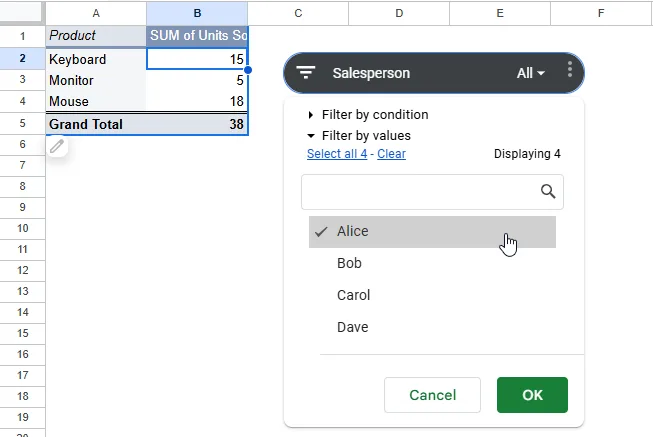Uncheck Alice in the values list
Screen dimensions: 653x437
[x=432, y=232]
